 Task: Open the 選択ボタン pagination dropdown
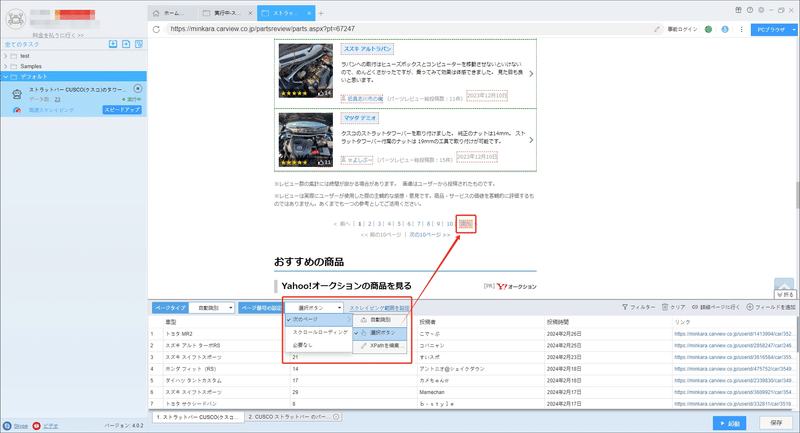(x=314, y=308)
